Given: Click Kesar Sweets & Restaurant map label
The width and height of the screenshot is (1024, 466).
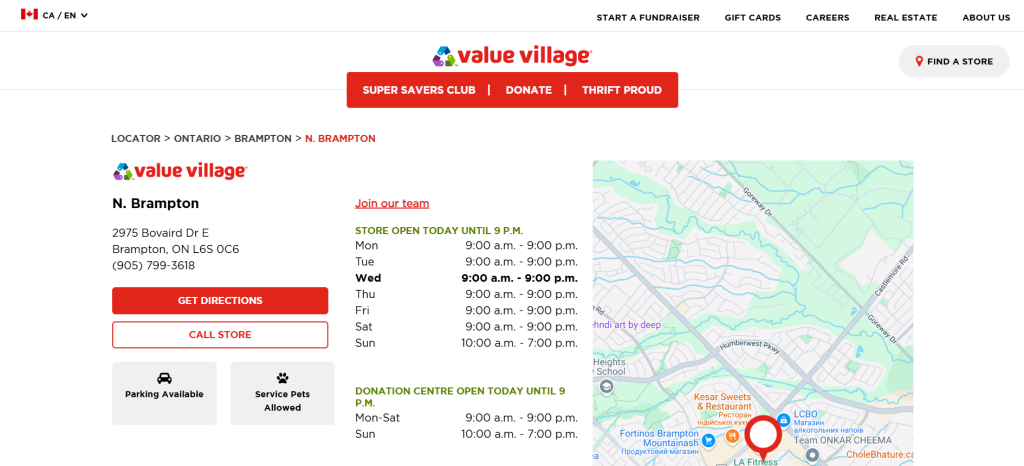Looking at the screenshot, I should (722, 401).
